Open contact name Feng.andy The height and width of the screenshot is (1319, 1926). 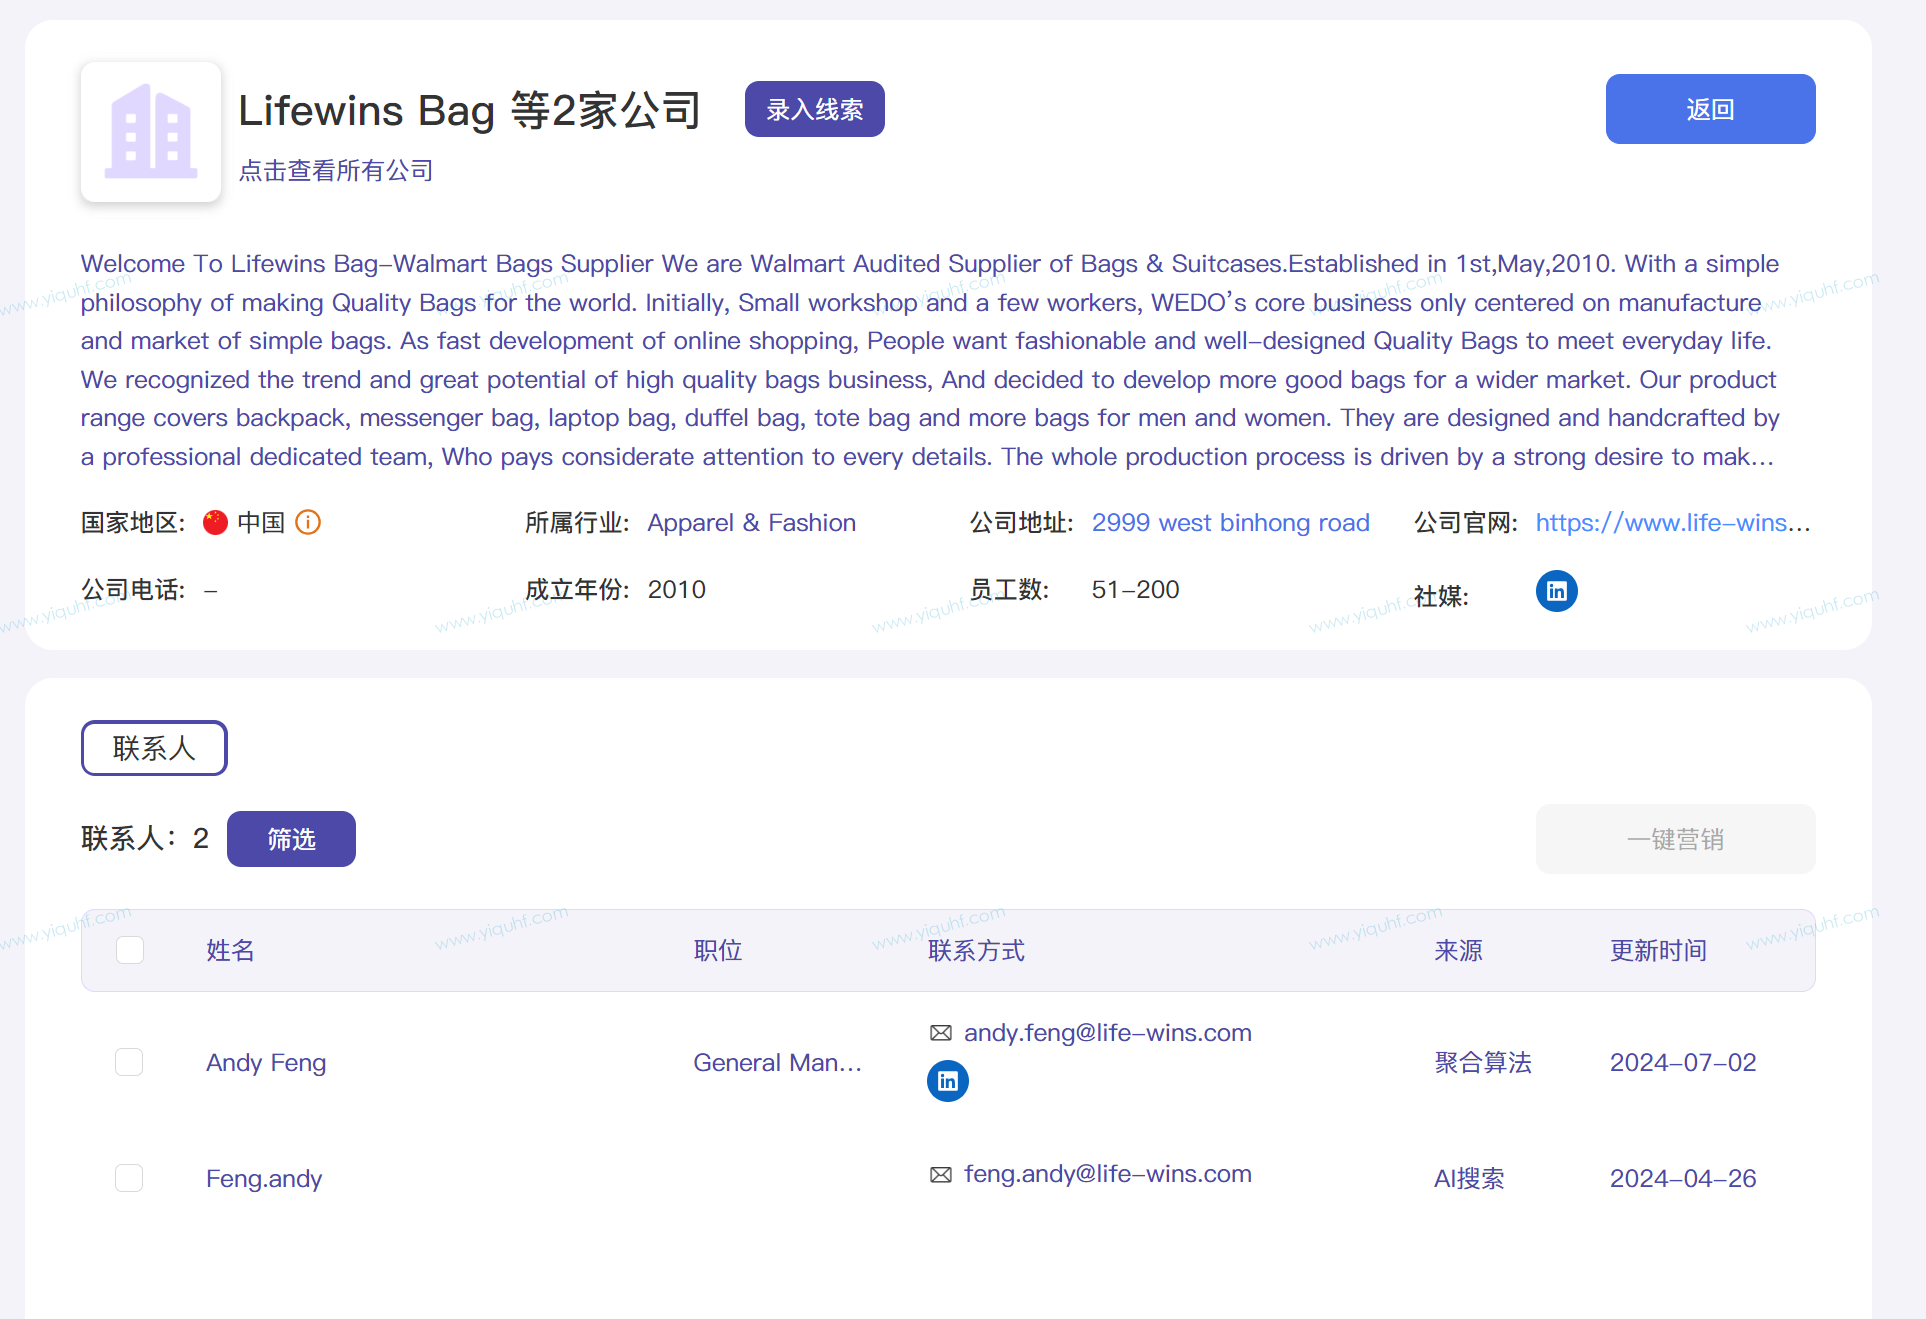[x=264, y=1179]
